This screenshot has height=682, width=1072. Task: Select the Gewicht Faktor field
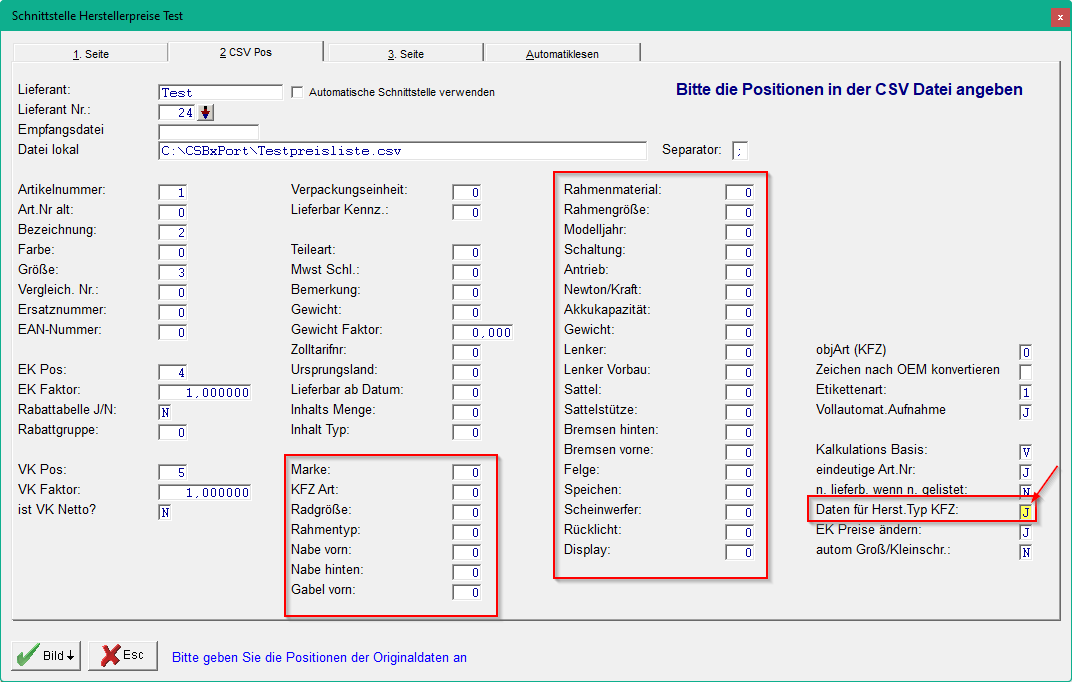tap(483, 332)
